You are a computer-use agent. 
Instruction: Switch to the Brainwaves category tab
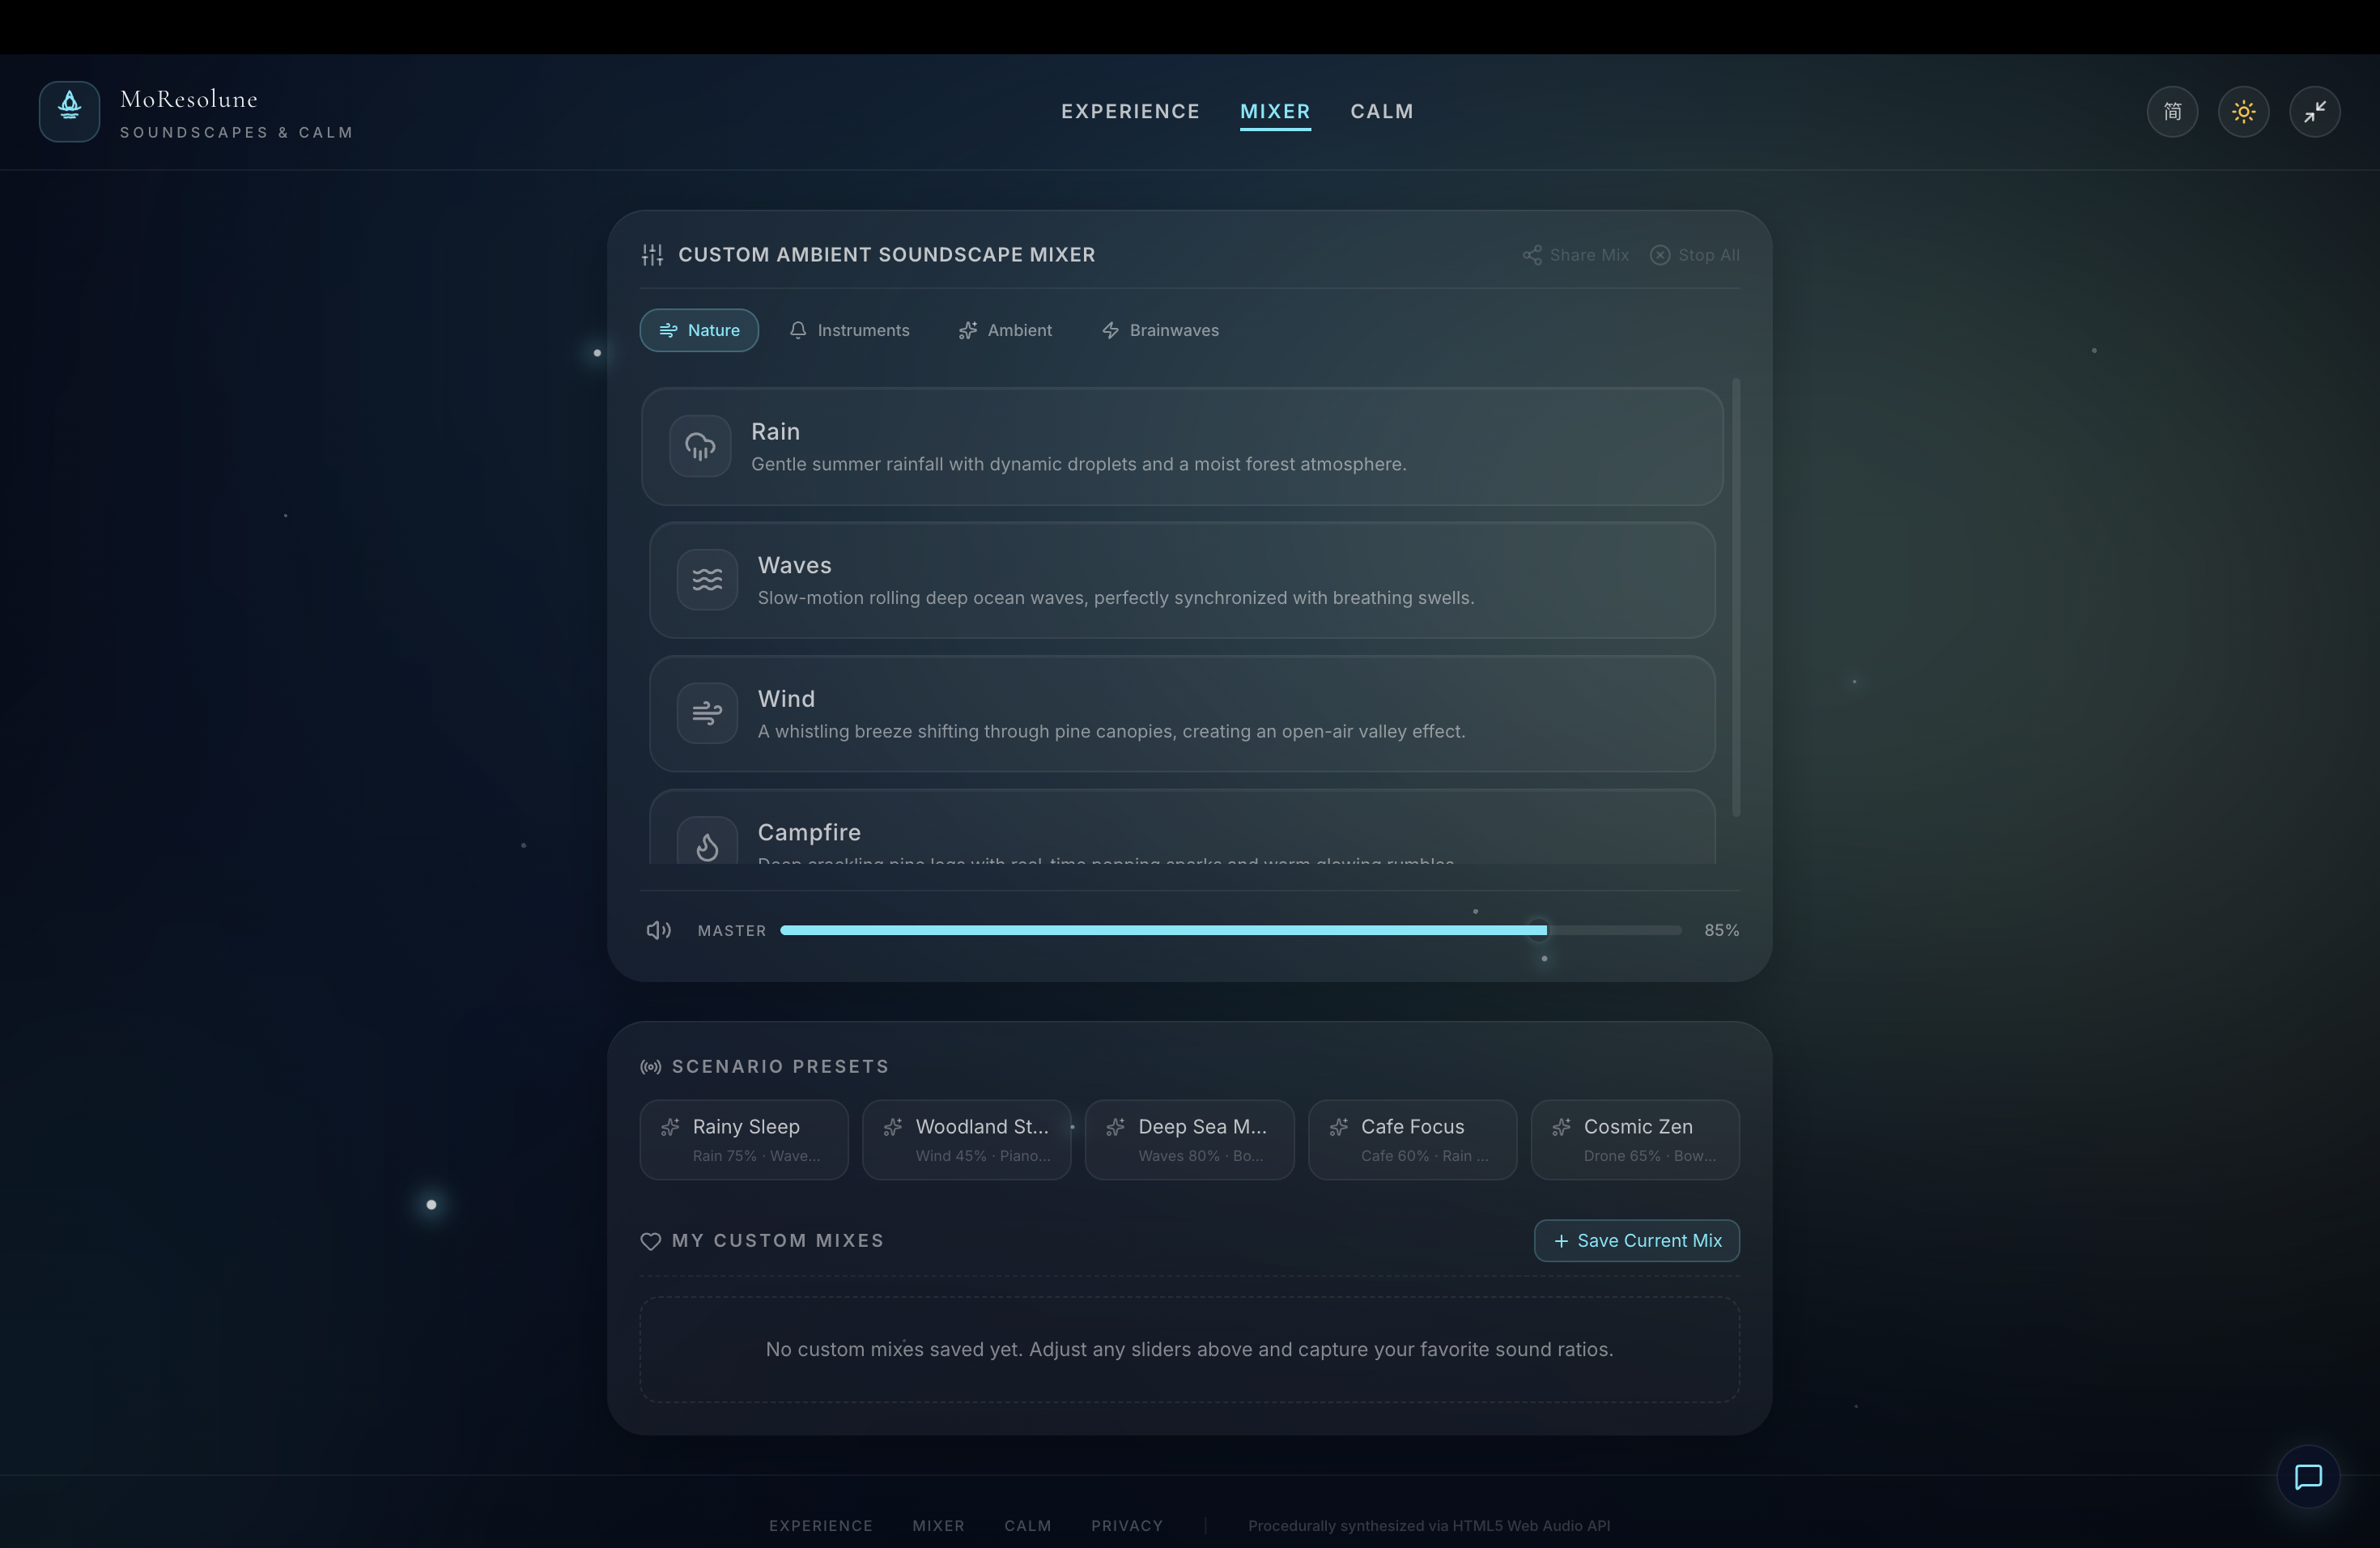point(1160,330)
